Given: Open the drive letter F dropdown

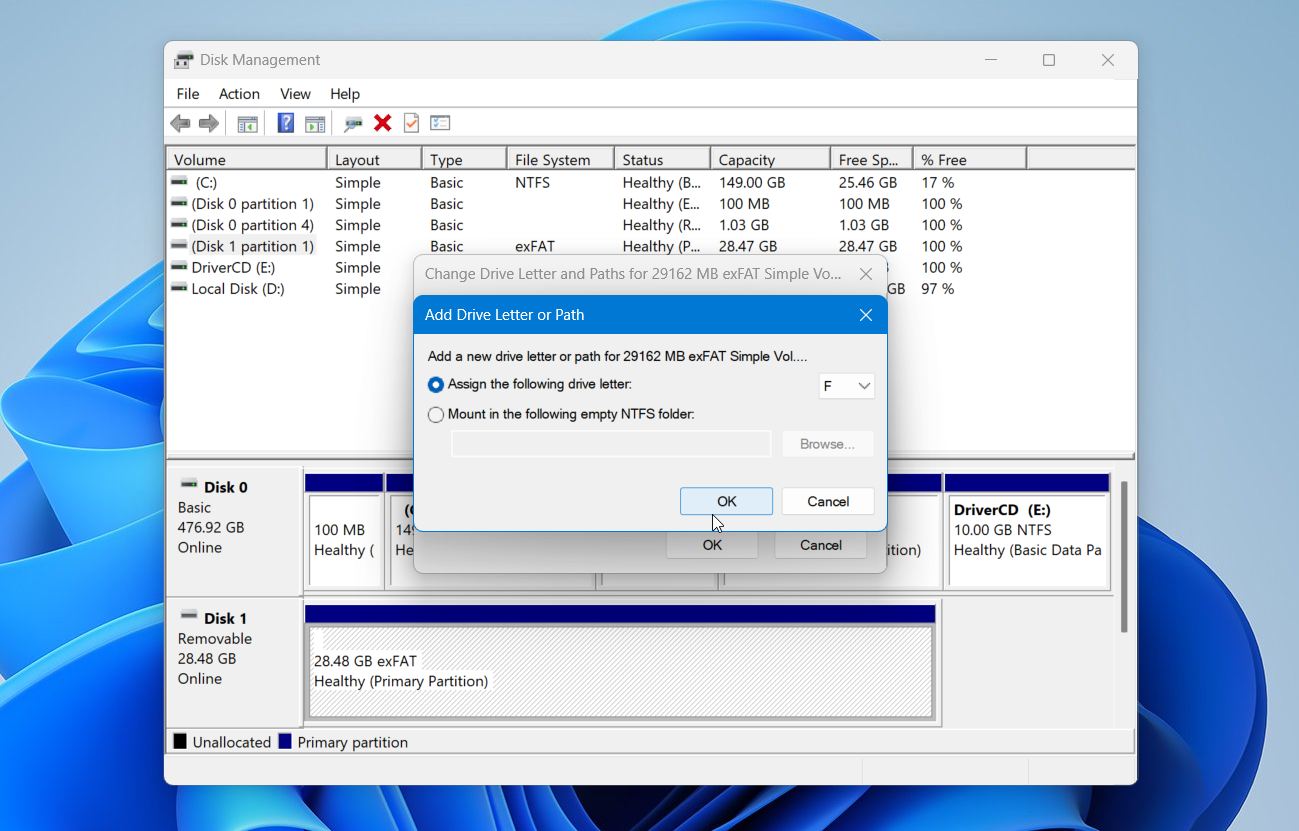Looking at the screenshot, I should 846,386.
